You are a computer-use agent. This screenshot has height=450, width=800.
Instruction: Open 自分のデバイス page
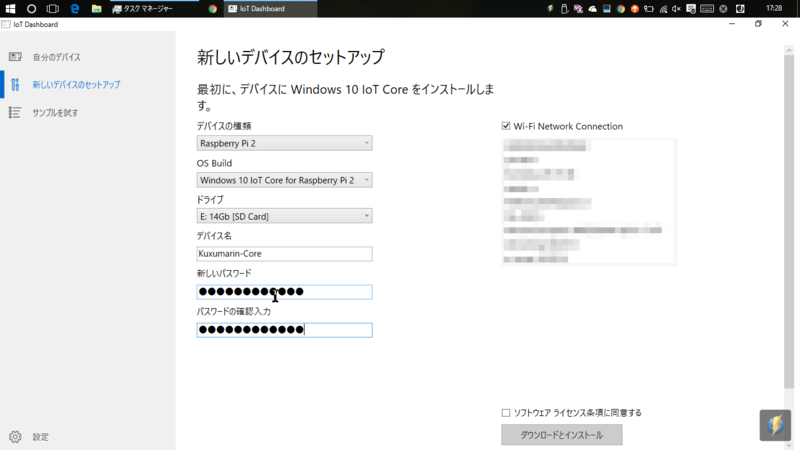click(57, 57)
